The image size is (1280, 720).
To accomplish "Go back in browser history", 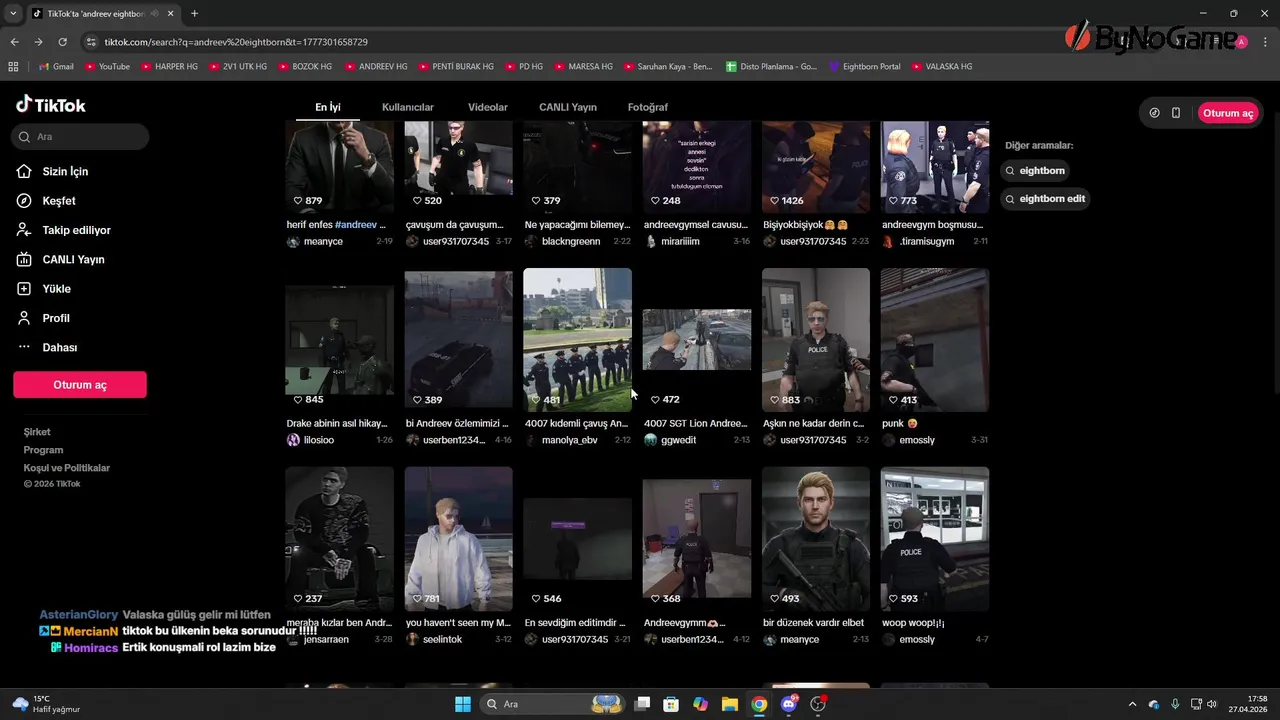I will click(x=14, y=42).
